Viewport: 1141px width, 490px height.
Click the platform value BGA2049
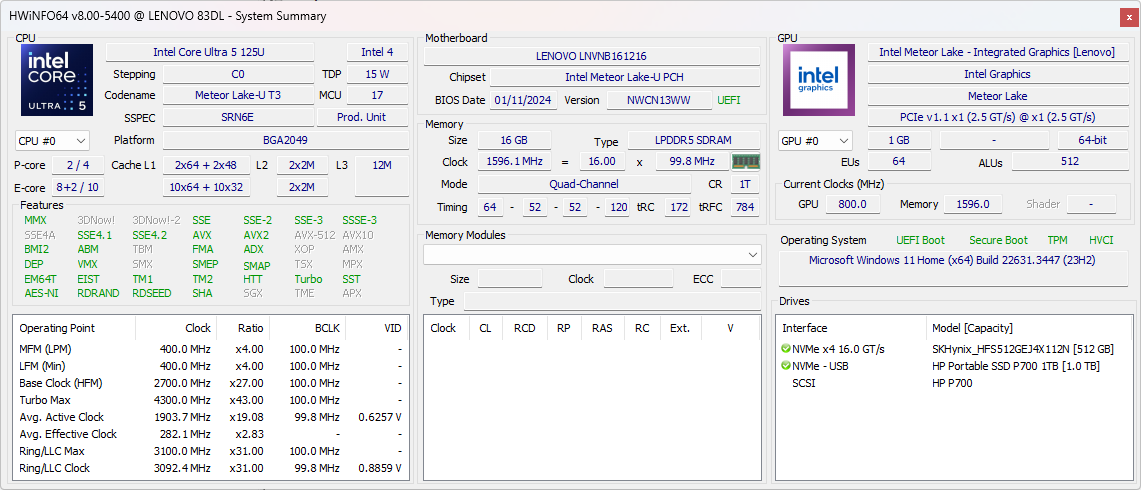tap(285, 140)
